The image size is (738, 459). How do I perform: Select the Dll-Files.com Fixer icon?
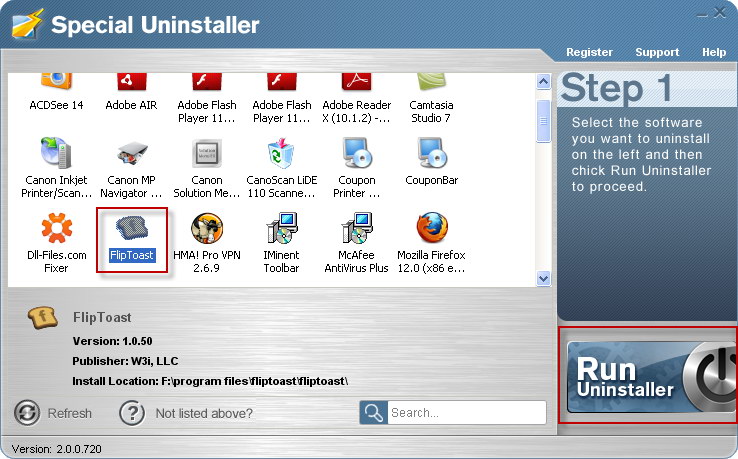(56, 228)
